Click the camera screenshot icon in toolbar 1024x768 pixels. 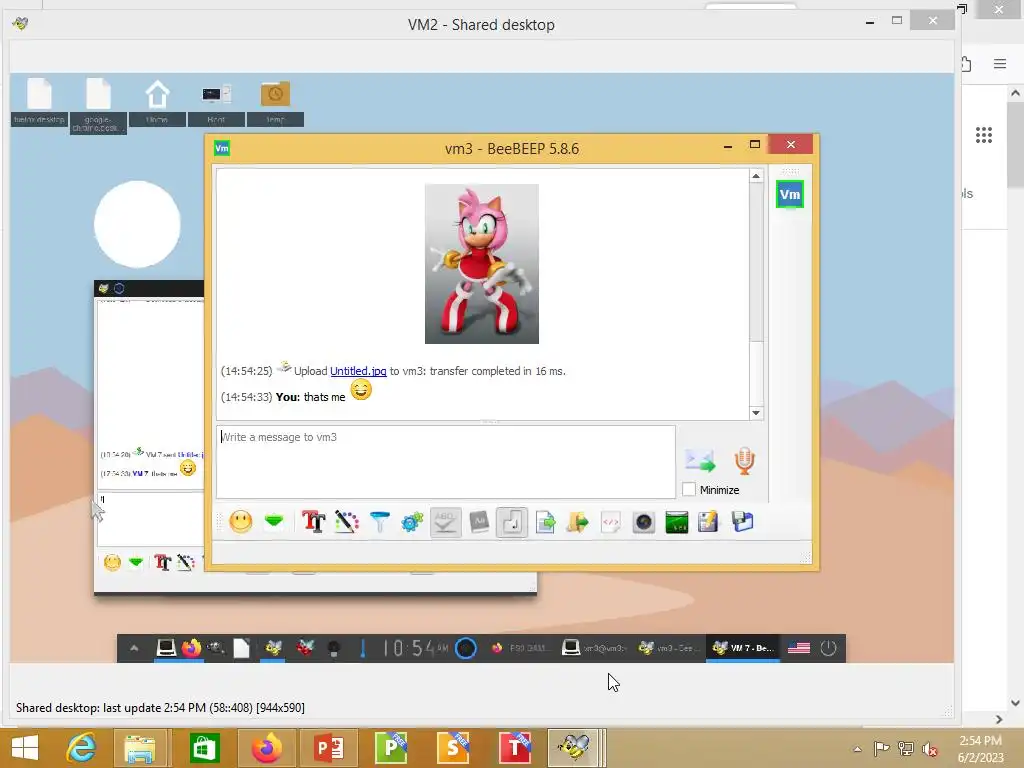coord(644,522)
